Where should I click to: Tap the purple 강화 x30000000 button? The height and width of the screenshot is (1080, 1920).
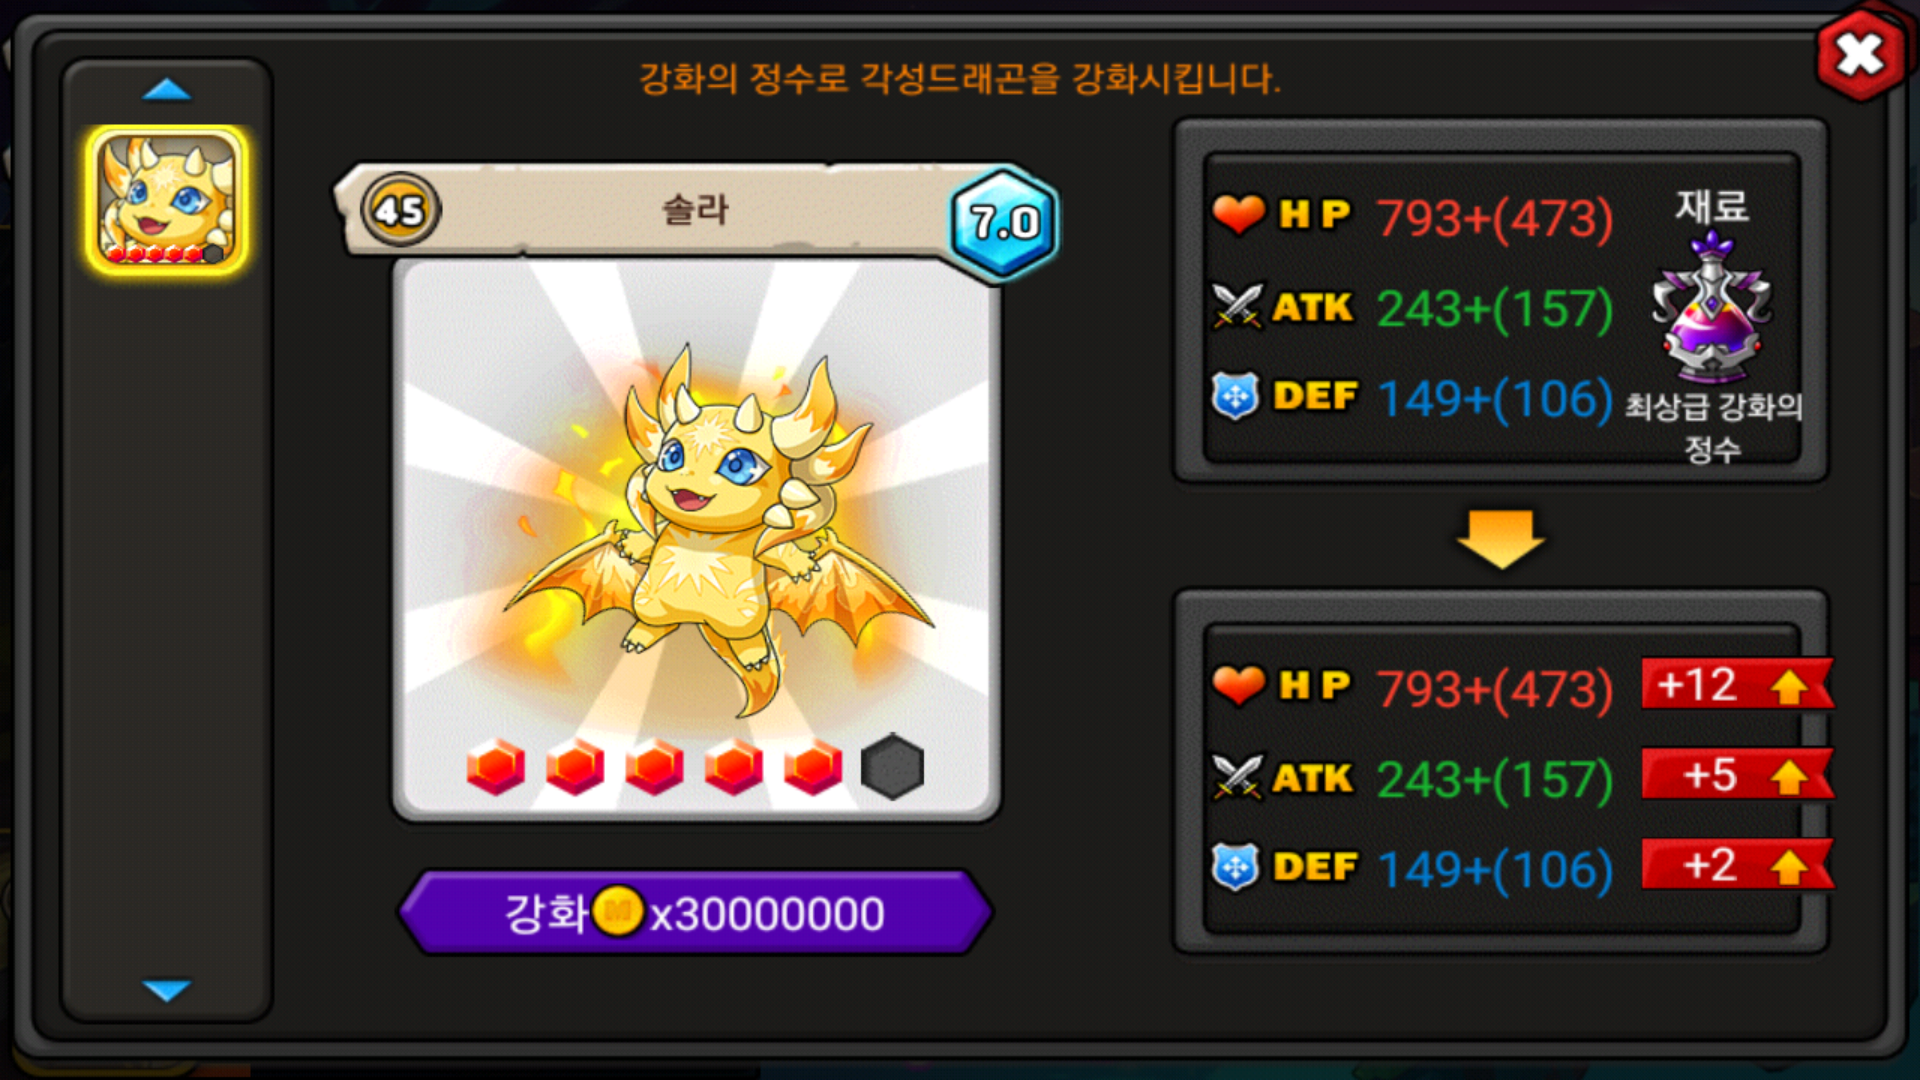[x=695, y=912]
